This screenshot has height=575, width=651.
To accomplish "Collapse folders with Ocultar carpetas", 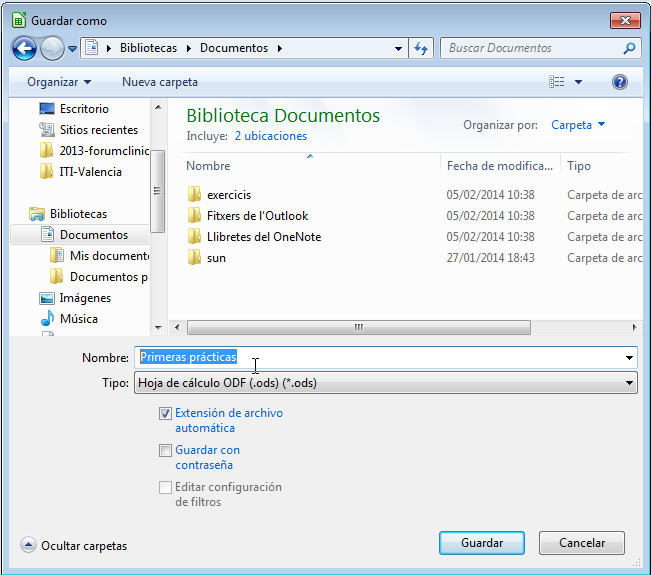I will pyautogui.click(x=74, y=546).
